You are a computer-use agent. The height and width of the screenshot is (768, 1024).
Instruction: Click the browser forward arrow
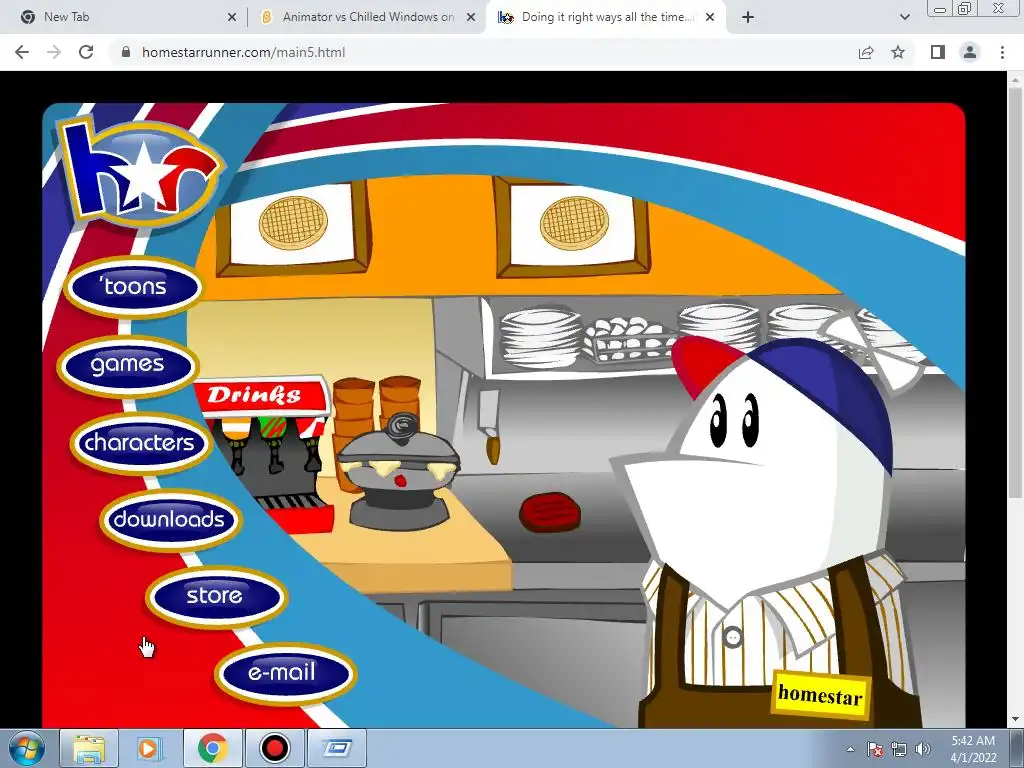coord(54,52)
